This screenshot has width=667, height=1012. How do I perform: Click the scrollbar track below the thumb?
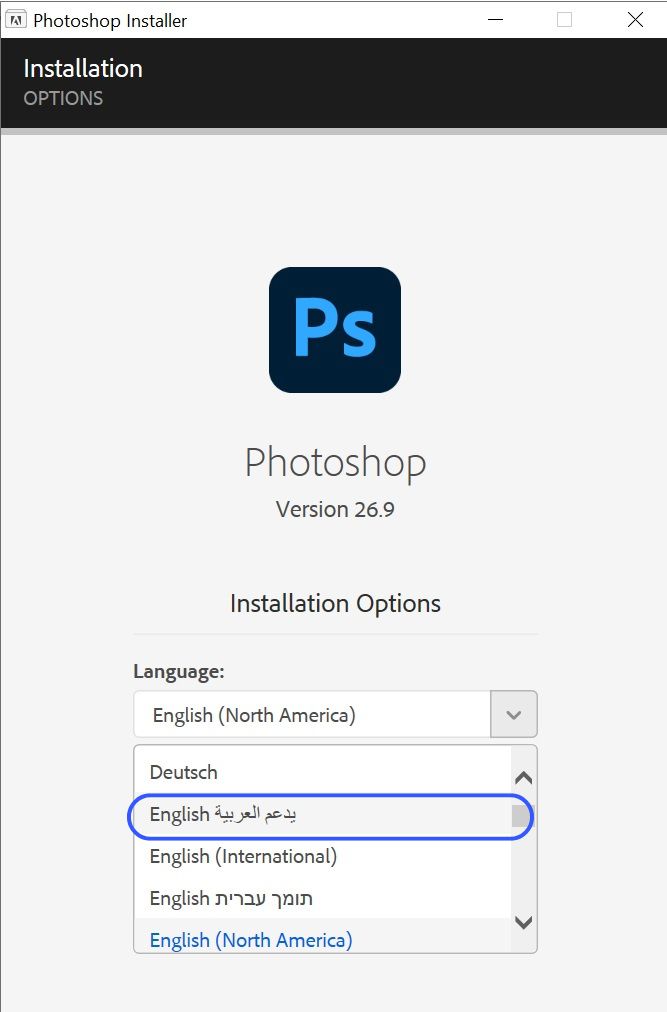click(524, 868)
